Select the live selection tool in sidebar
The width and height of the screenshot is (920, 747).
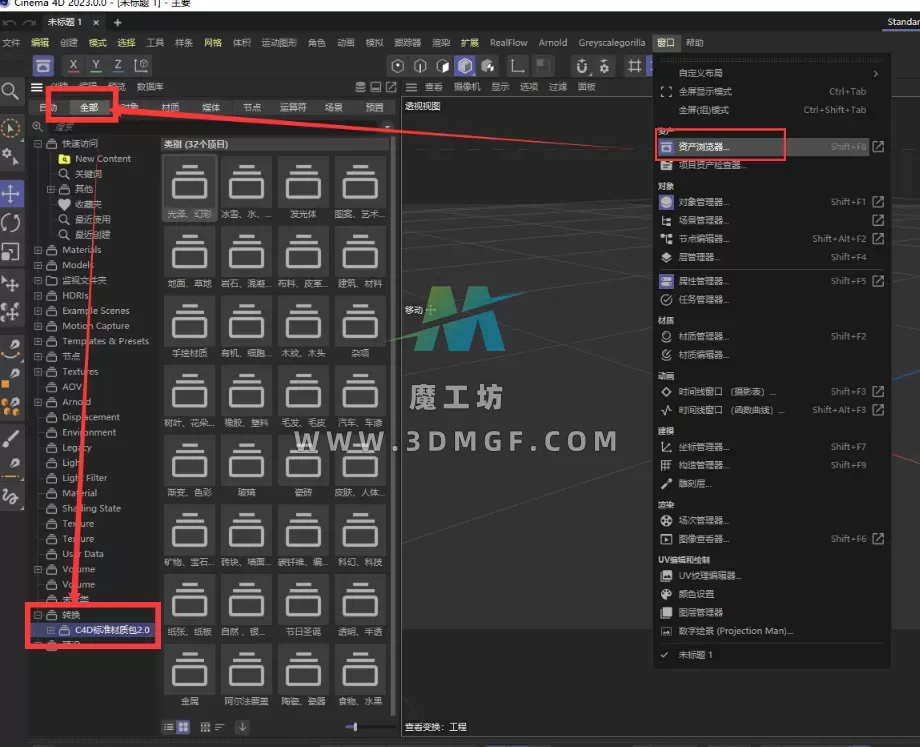(11, 129)
